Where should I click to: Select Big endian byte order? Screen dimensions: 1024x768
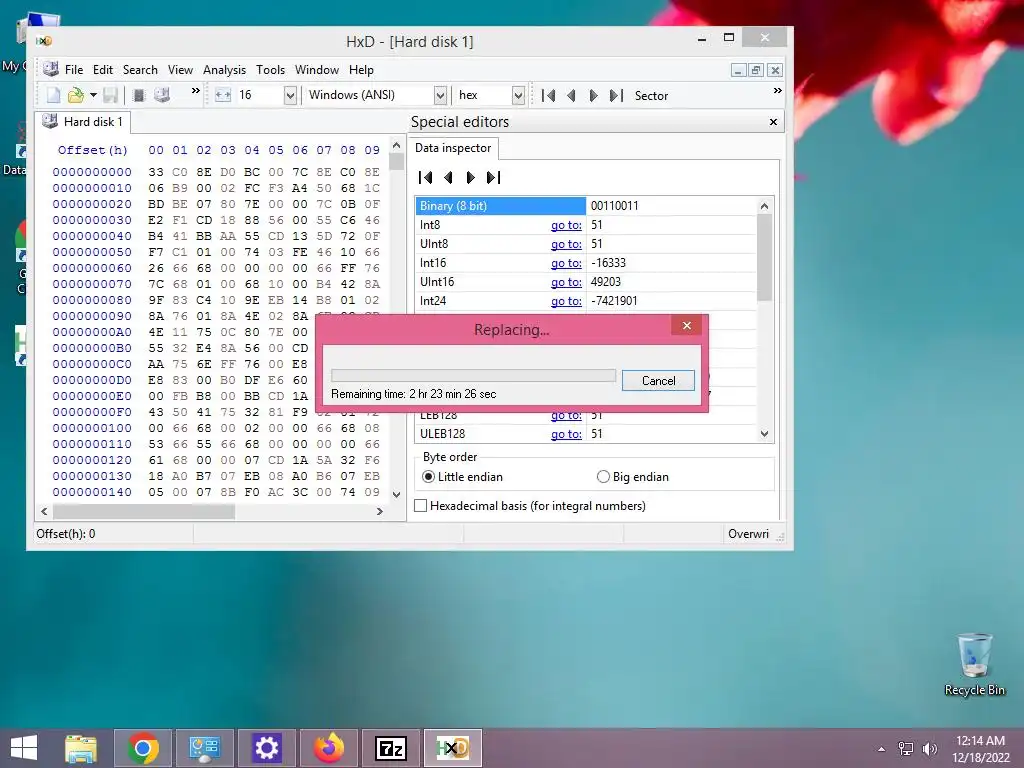pyautogui.click(x=633, y=477)
